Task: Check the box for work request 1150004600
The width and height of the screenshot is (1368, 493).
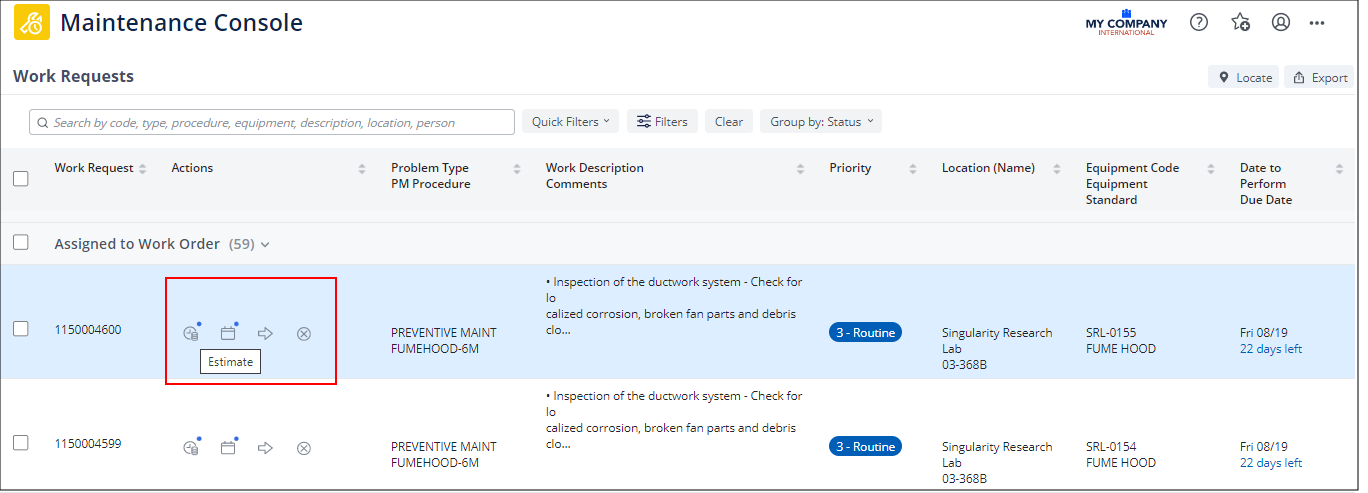Action: click(20, 329)
